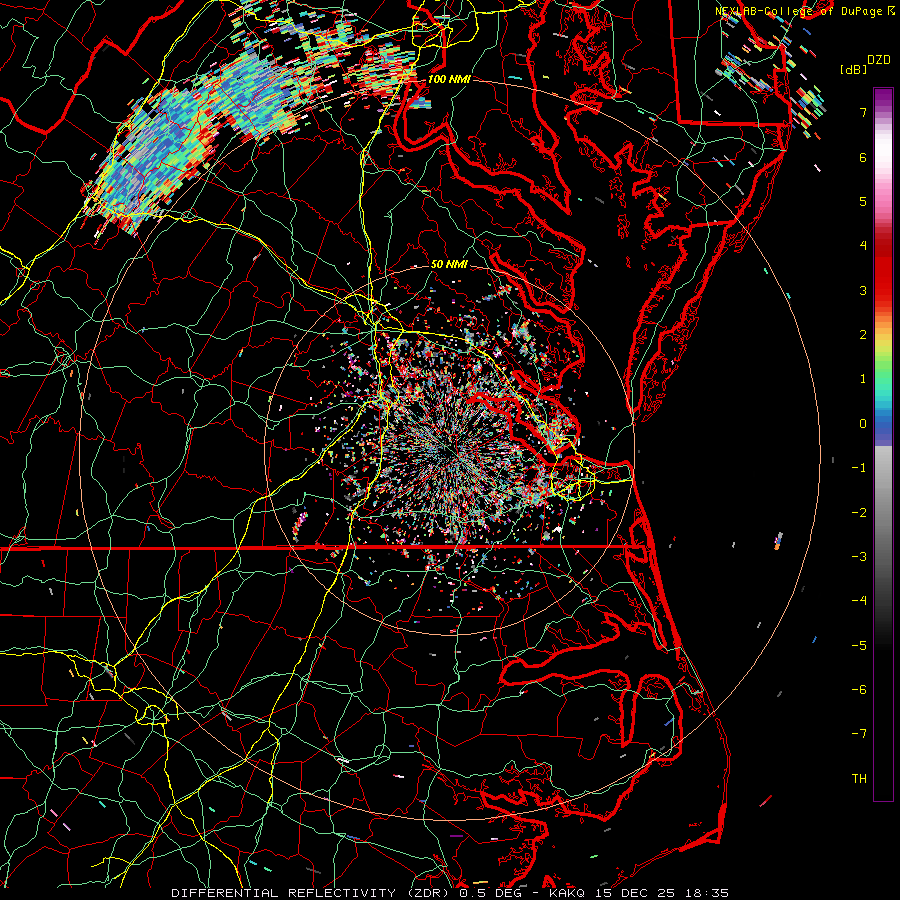Click the 1 value on the dB scale
Screen dimensions: 900x900
point(863,379)
